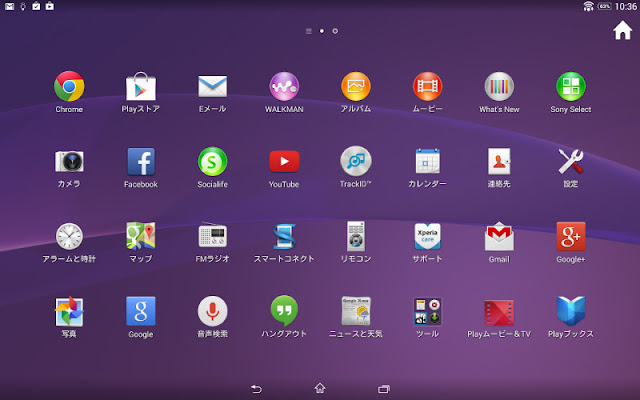The height and width of the screenshot is (400, 640).
Task: Open the Tools folder
Action: (x=427, y=311)
